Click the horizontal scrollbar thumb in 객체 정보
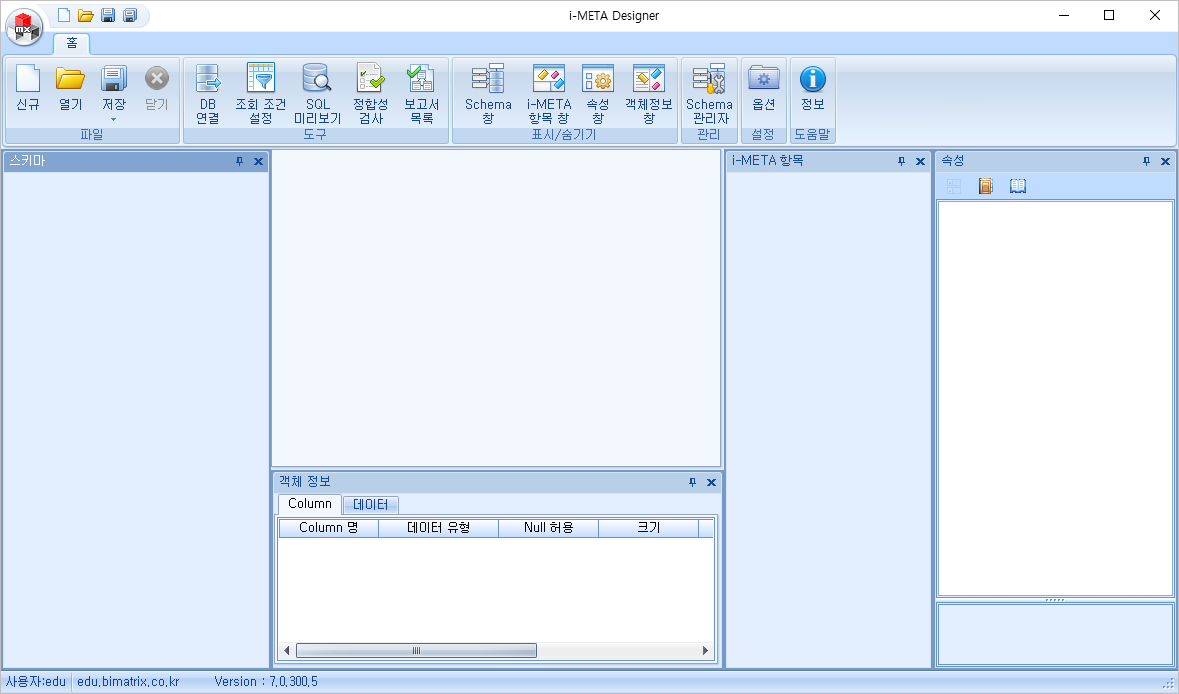 tap(416, 650)
